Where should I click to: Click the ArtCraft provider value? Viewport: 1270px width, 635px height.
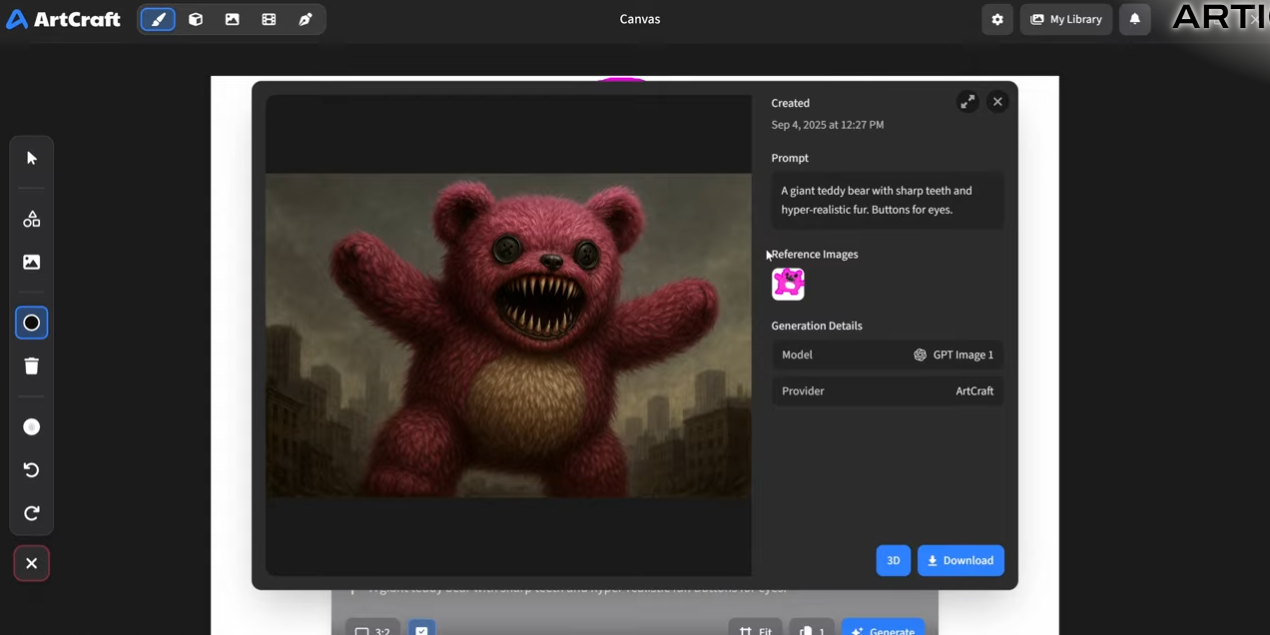(x=975, y=391)
